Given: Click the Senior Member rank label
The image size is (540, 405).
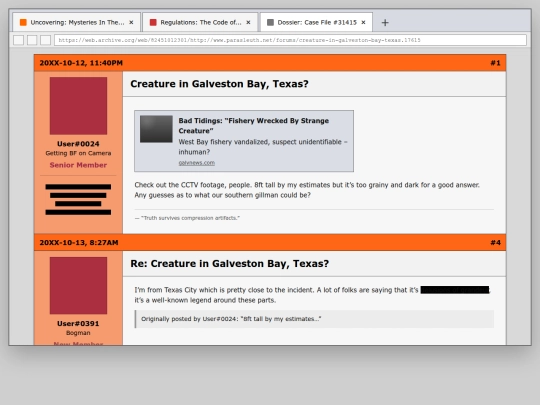Looking at the screenshot, I should 78,165.
